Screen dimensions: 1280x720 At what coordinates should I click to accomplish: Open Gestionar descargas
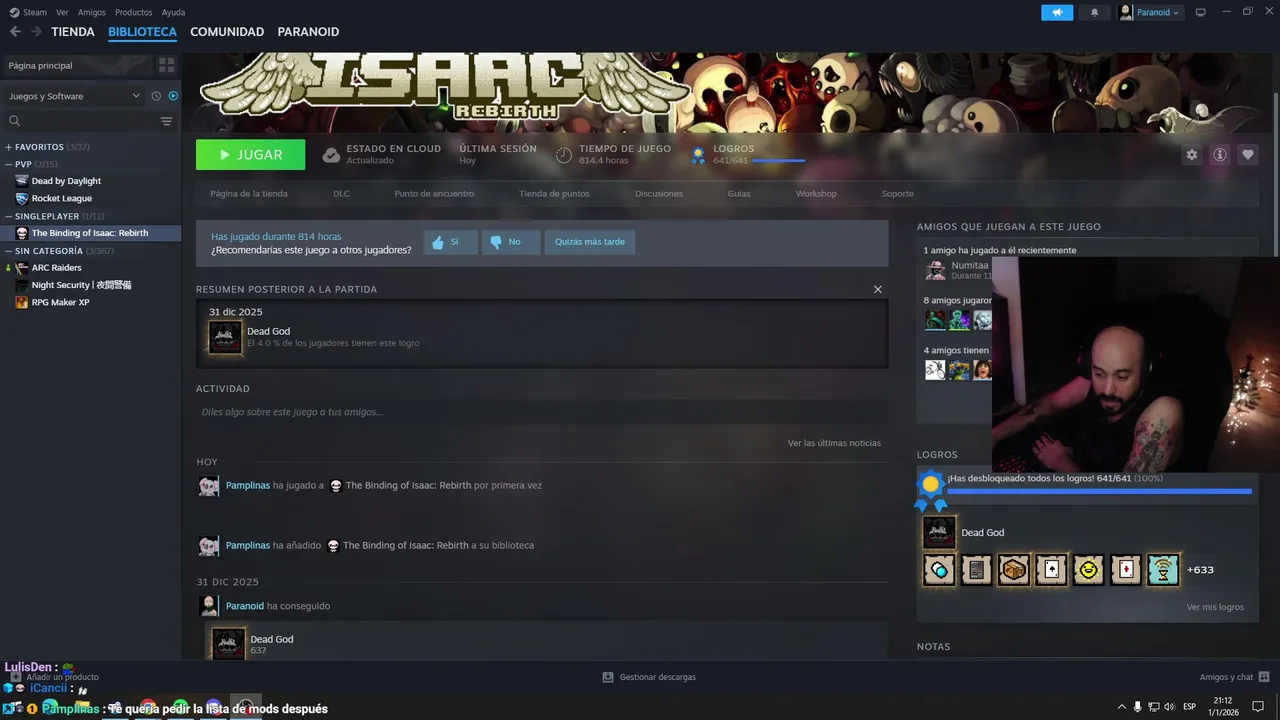(649, 677)
